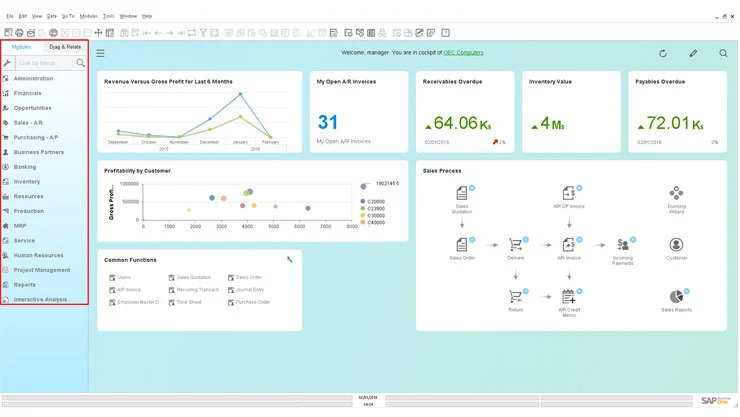
Task: Click the Delivery cart icon
Action: pos(515,244)
